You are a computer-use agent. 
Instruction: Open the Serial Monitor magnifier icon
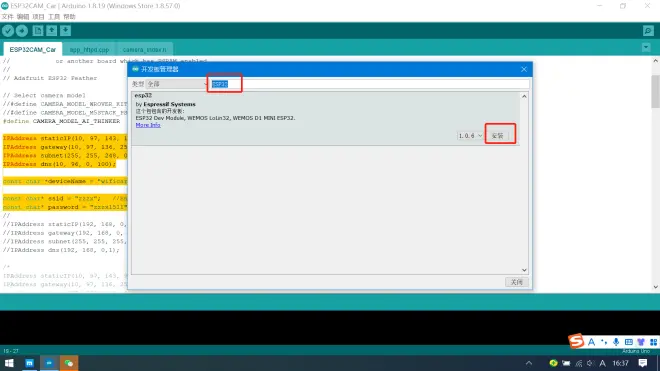648,31
